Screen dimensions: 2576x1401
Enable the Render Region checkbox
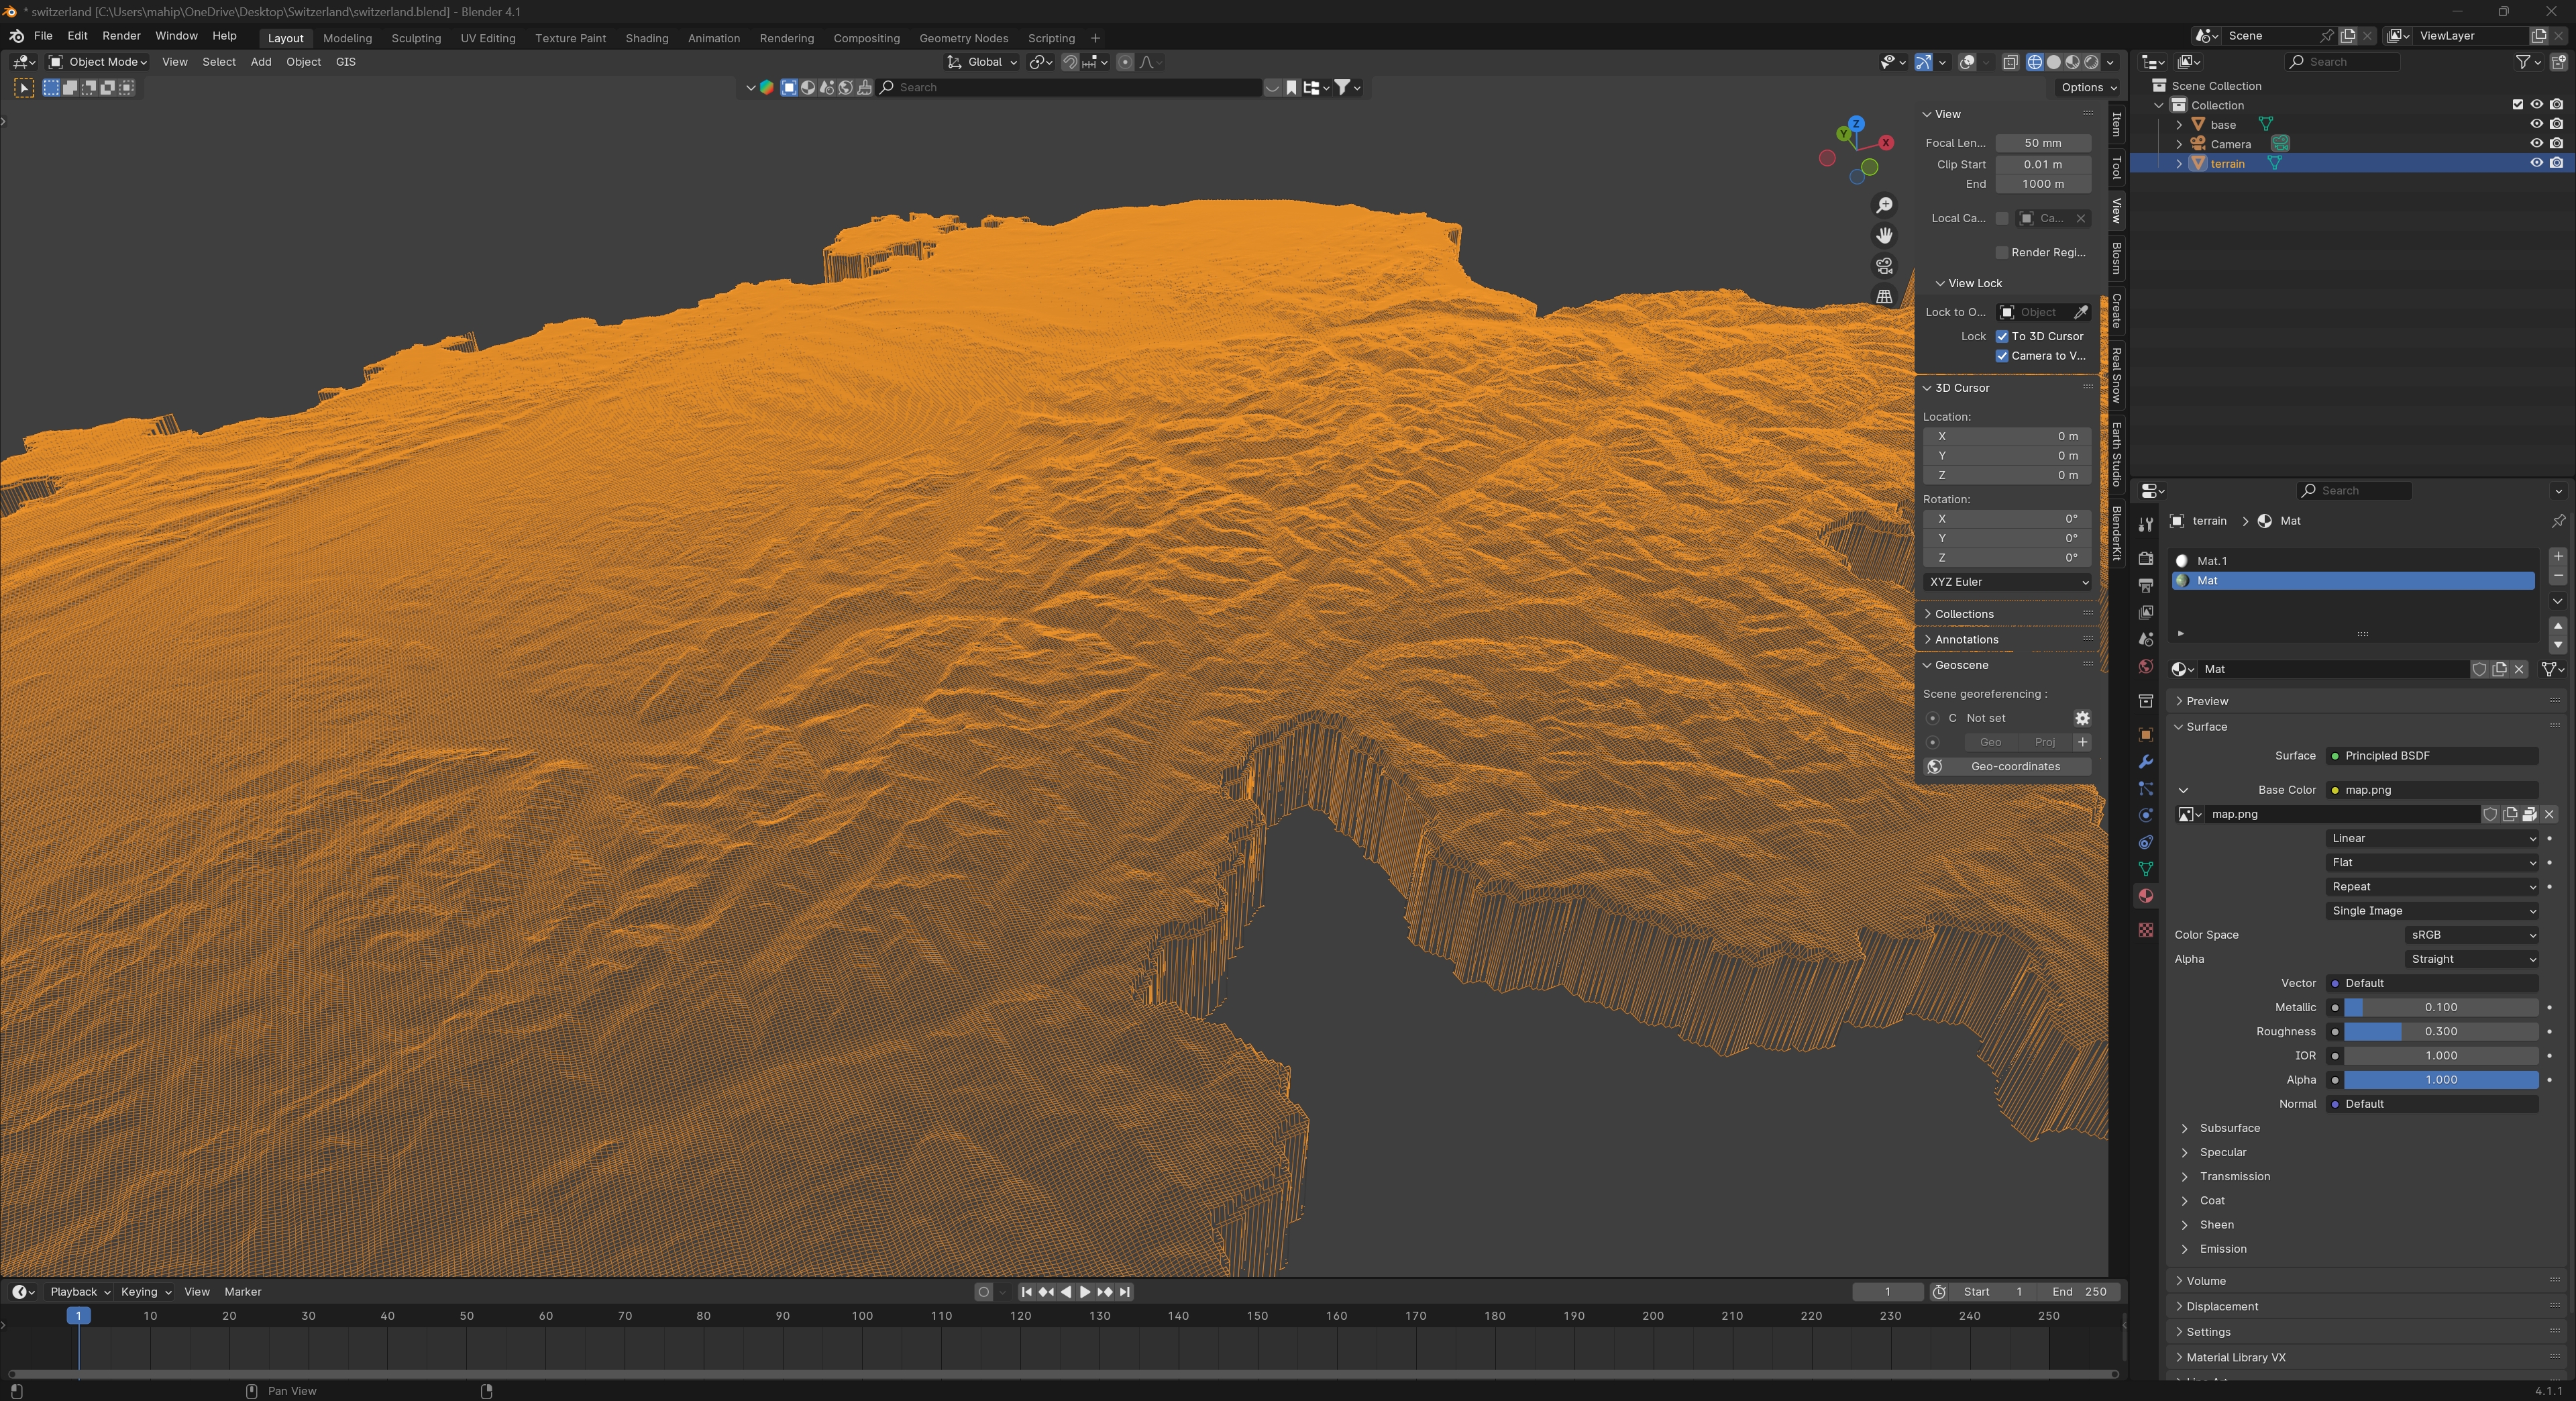tap(2002, 253)
